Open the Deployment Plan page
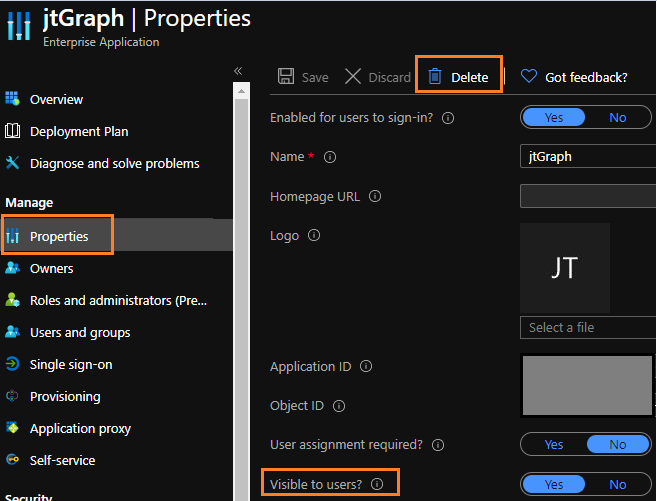 (79, 132)
